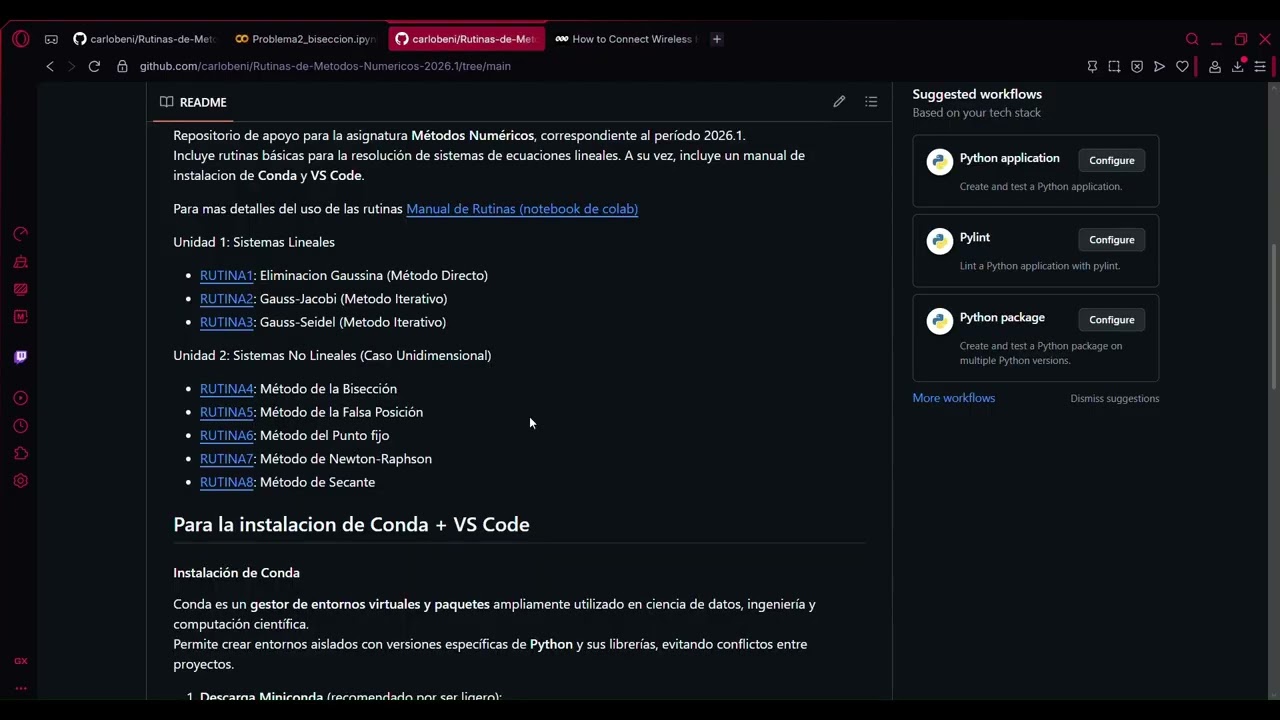Open the sidebar player icon
1280x720 pixels.
point(21,398)
